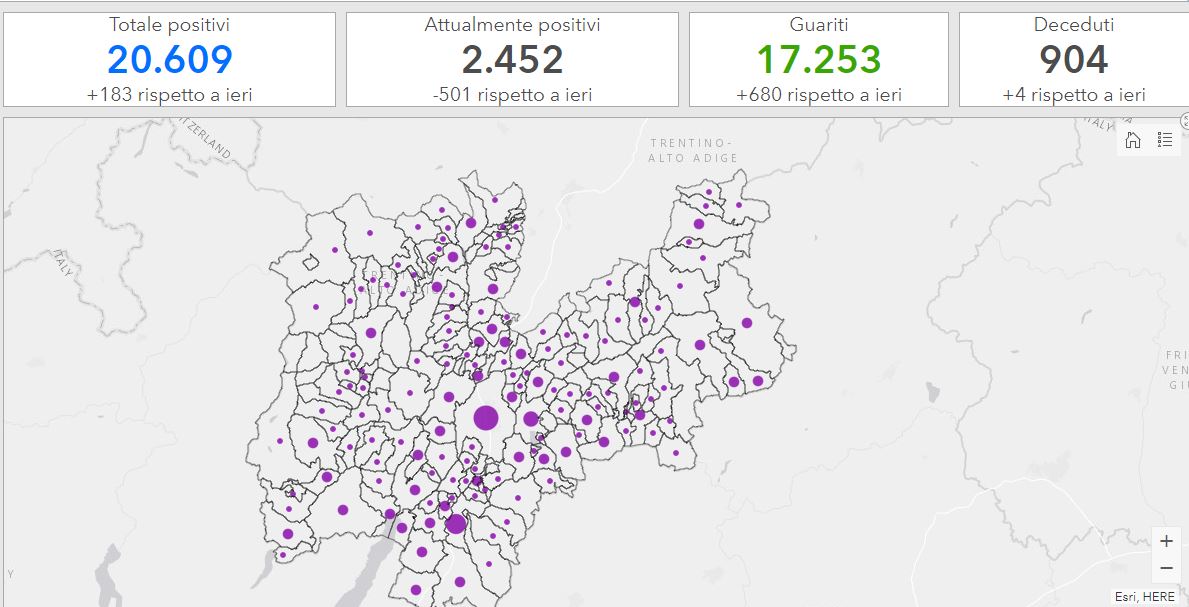Click the "+680 rispetto a ieri" text
Viewport: 1189px width, 607px height.
pyautogui.click(x=818, y=95)
